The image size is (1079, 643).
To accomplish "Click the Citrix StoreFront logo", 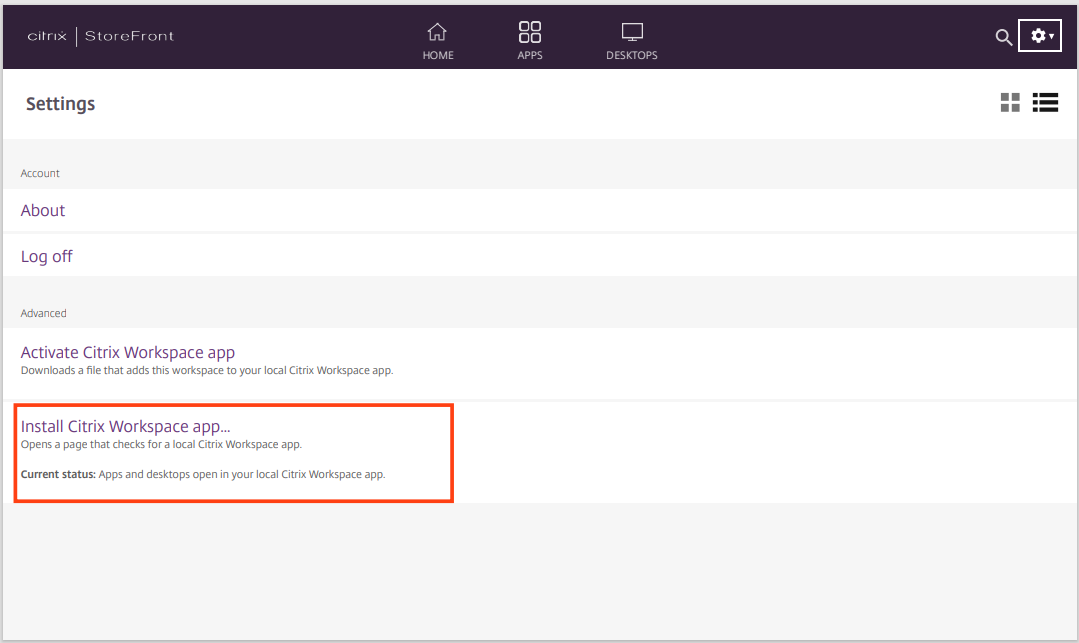I will (100, 36).
